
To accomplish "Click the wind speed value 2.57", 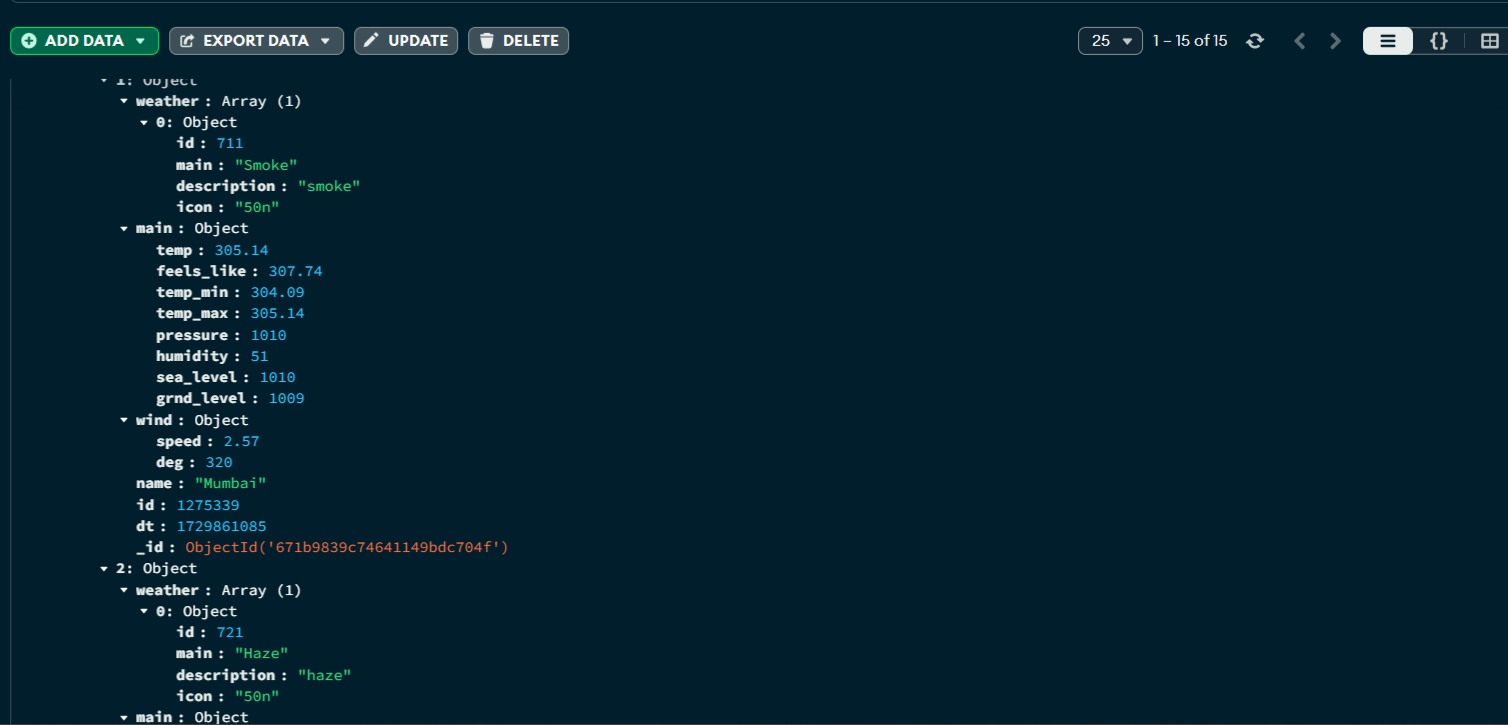I will pyautogui.click(x=242, y=441).
